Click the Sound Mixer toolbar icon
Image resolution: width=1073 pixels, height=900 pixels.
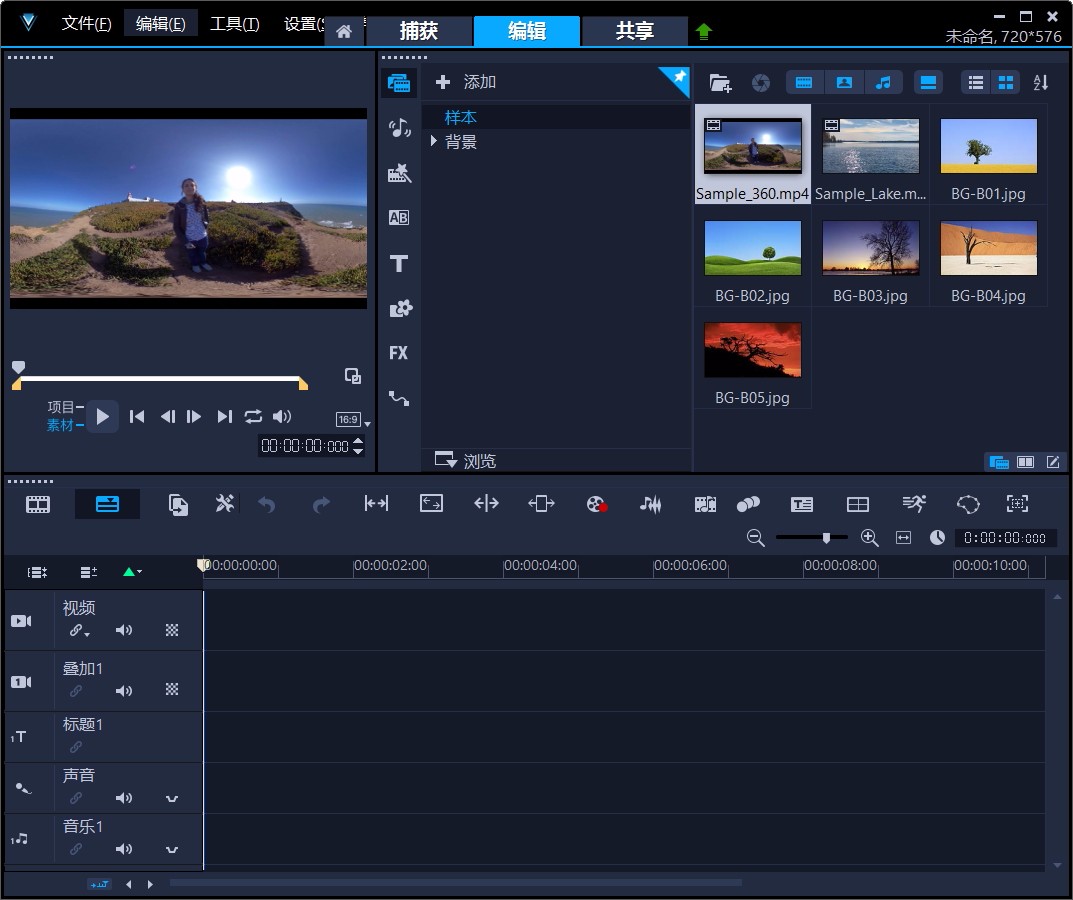click(651, 504)
